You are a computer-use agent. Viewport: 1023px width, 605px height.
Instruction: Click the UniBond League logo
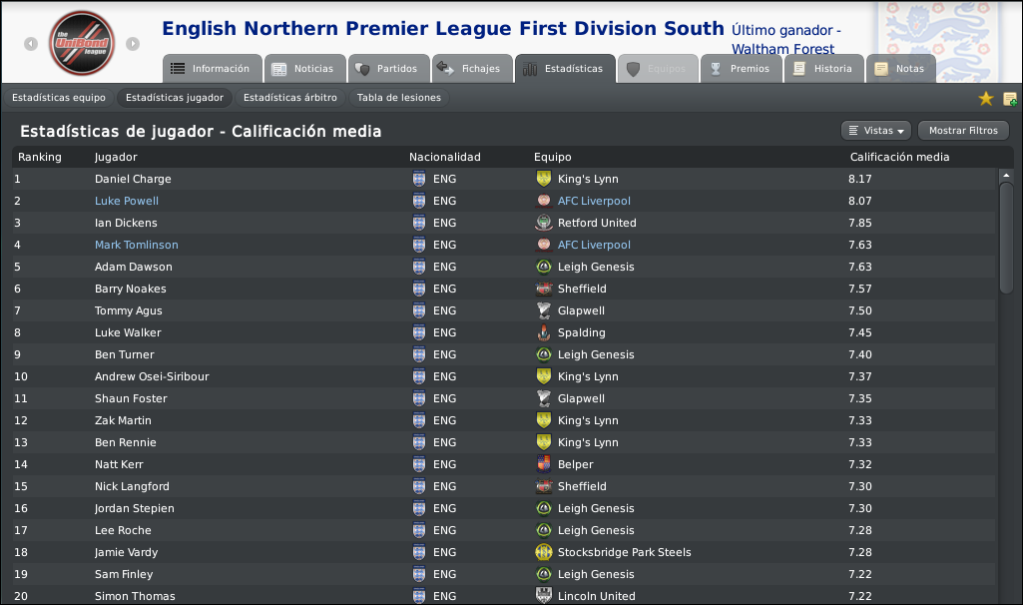point(82,43)
